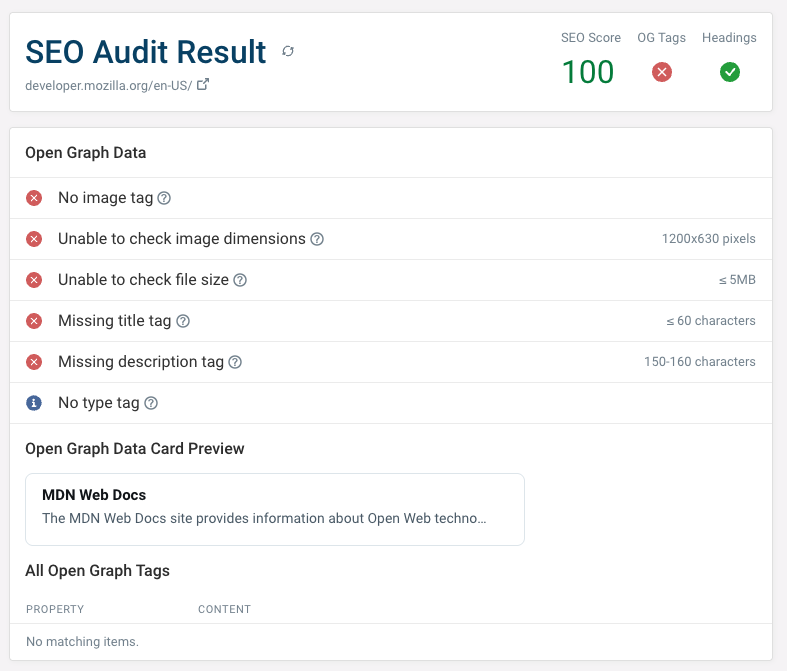This screenshot has height=671, width=787.
Task: Click the No type tag label
Action: click(x=99, y=403)
